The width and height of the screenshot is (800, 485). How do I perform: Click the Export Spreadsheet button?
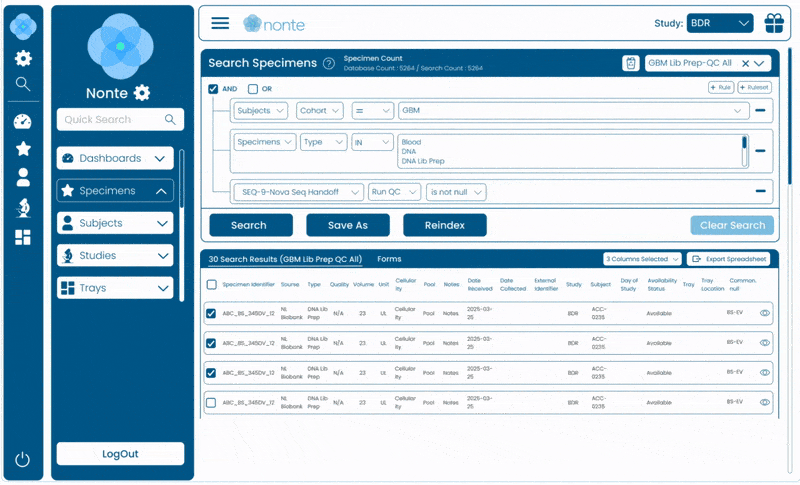click(728, 259)
